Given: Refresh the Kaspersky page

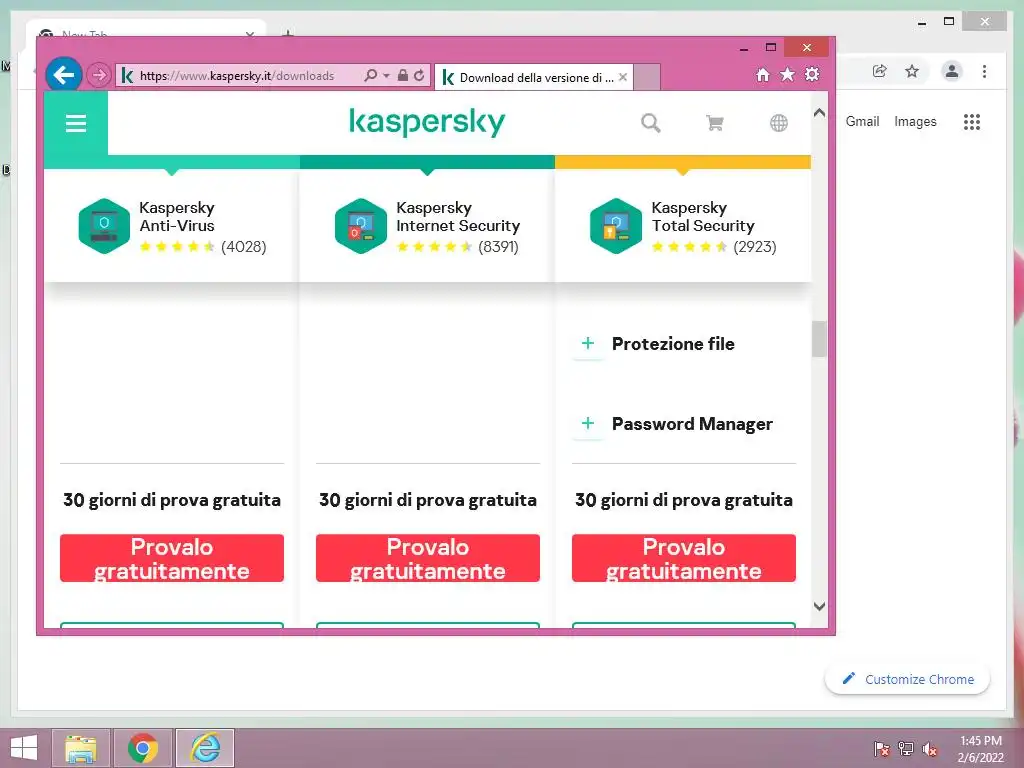Looking at the screenshot, I should tap(419, 76).
